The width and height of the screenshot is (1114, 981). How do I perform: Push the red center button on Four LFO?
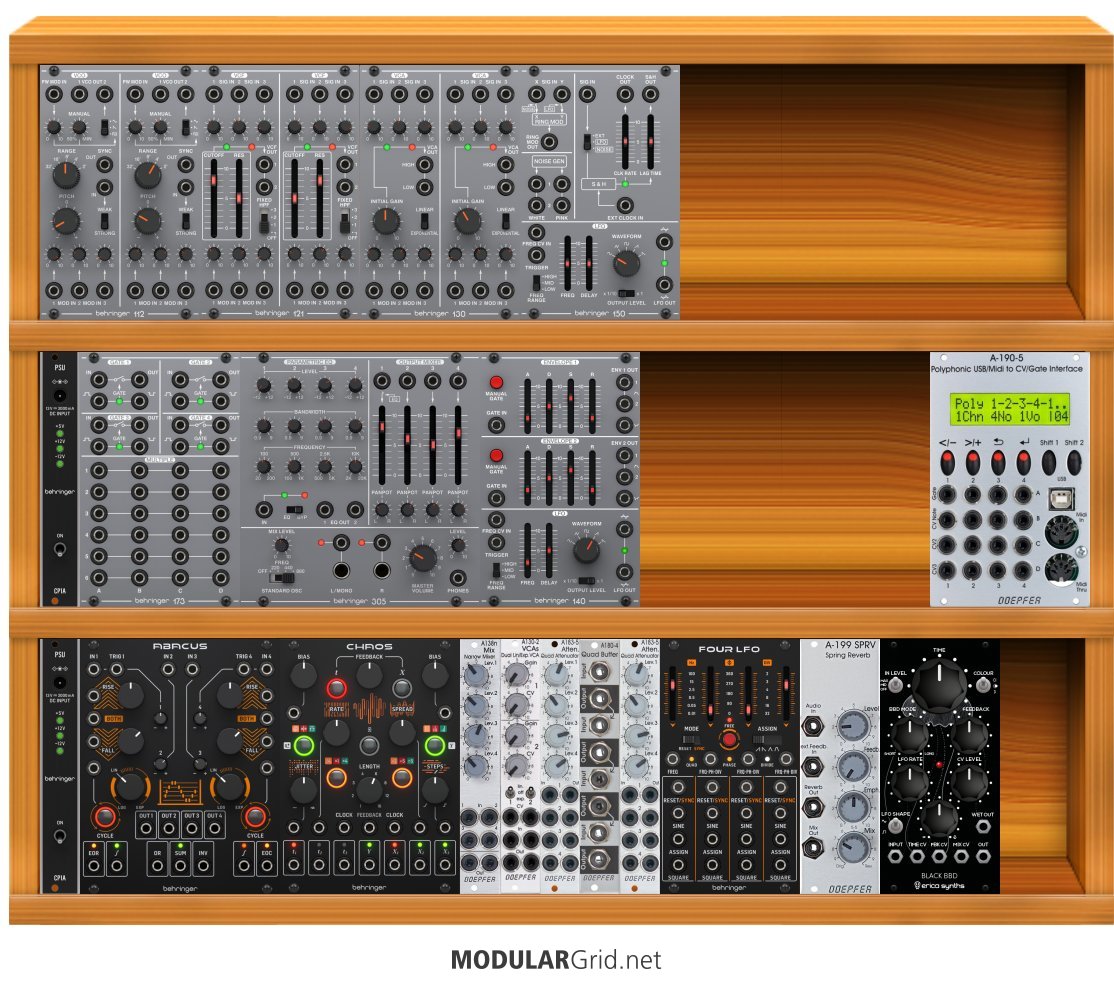pos(728,739)
